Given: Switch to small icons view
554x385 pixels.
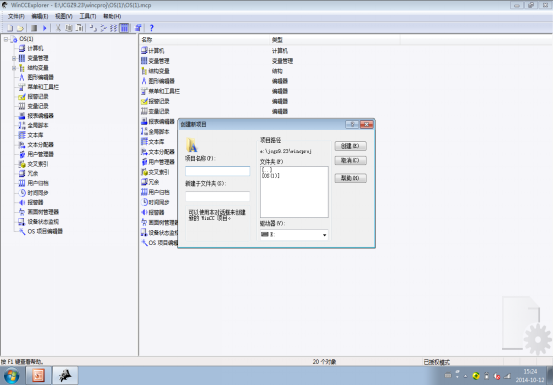Looking at the screenshot, I should click(104, 28).
